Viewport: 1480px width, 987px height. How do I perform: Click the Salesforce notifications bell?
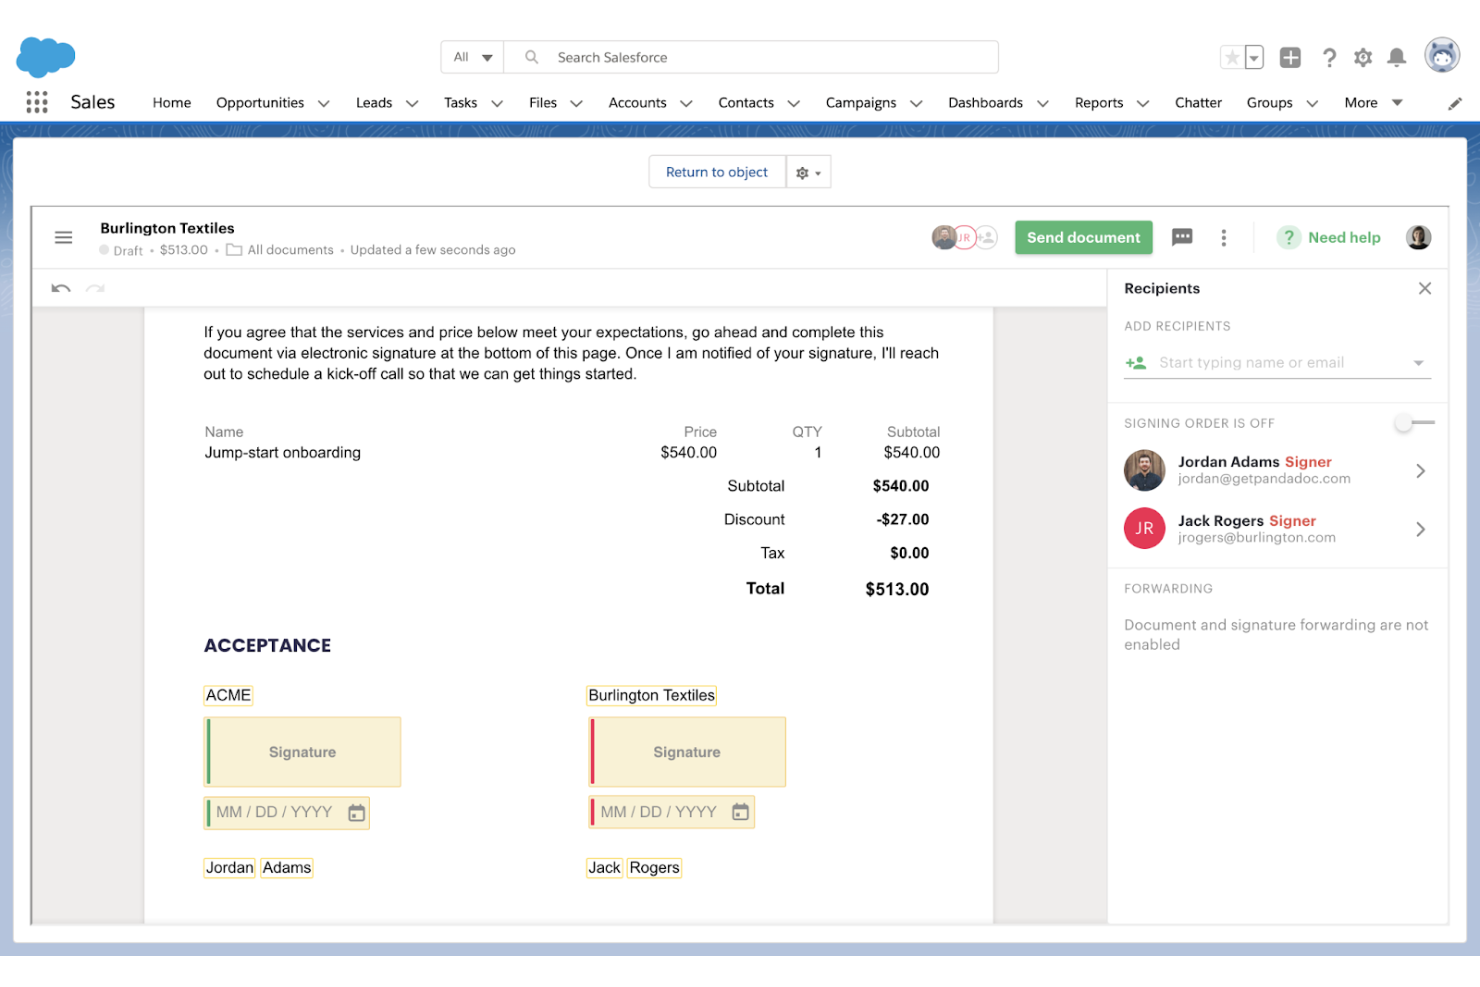point(1396,57)
